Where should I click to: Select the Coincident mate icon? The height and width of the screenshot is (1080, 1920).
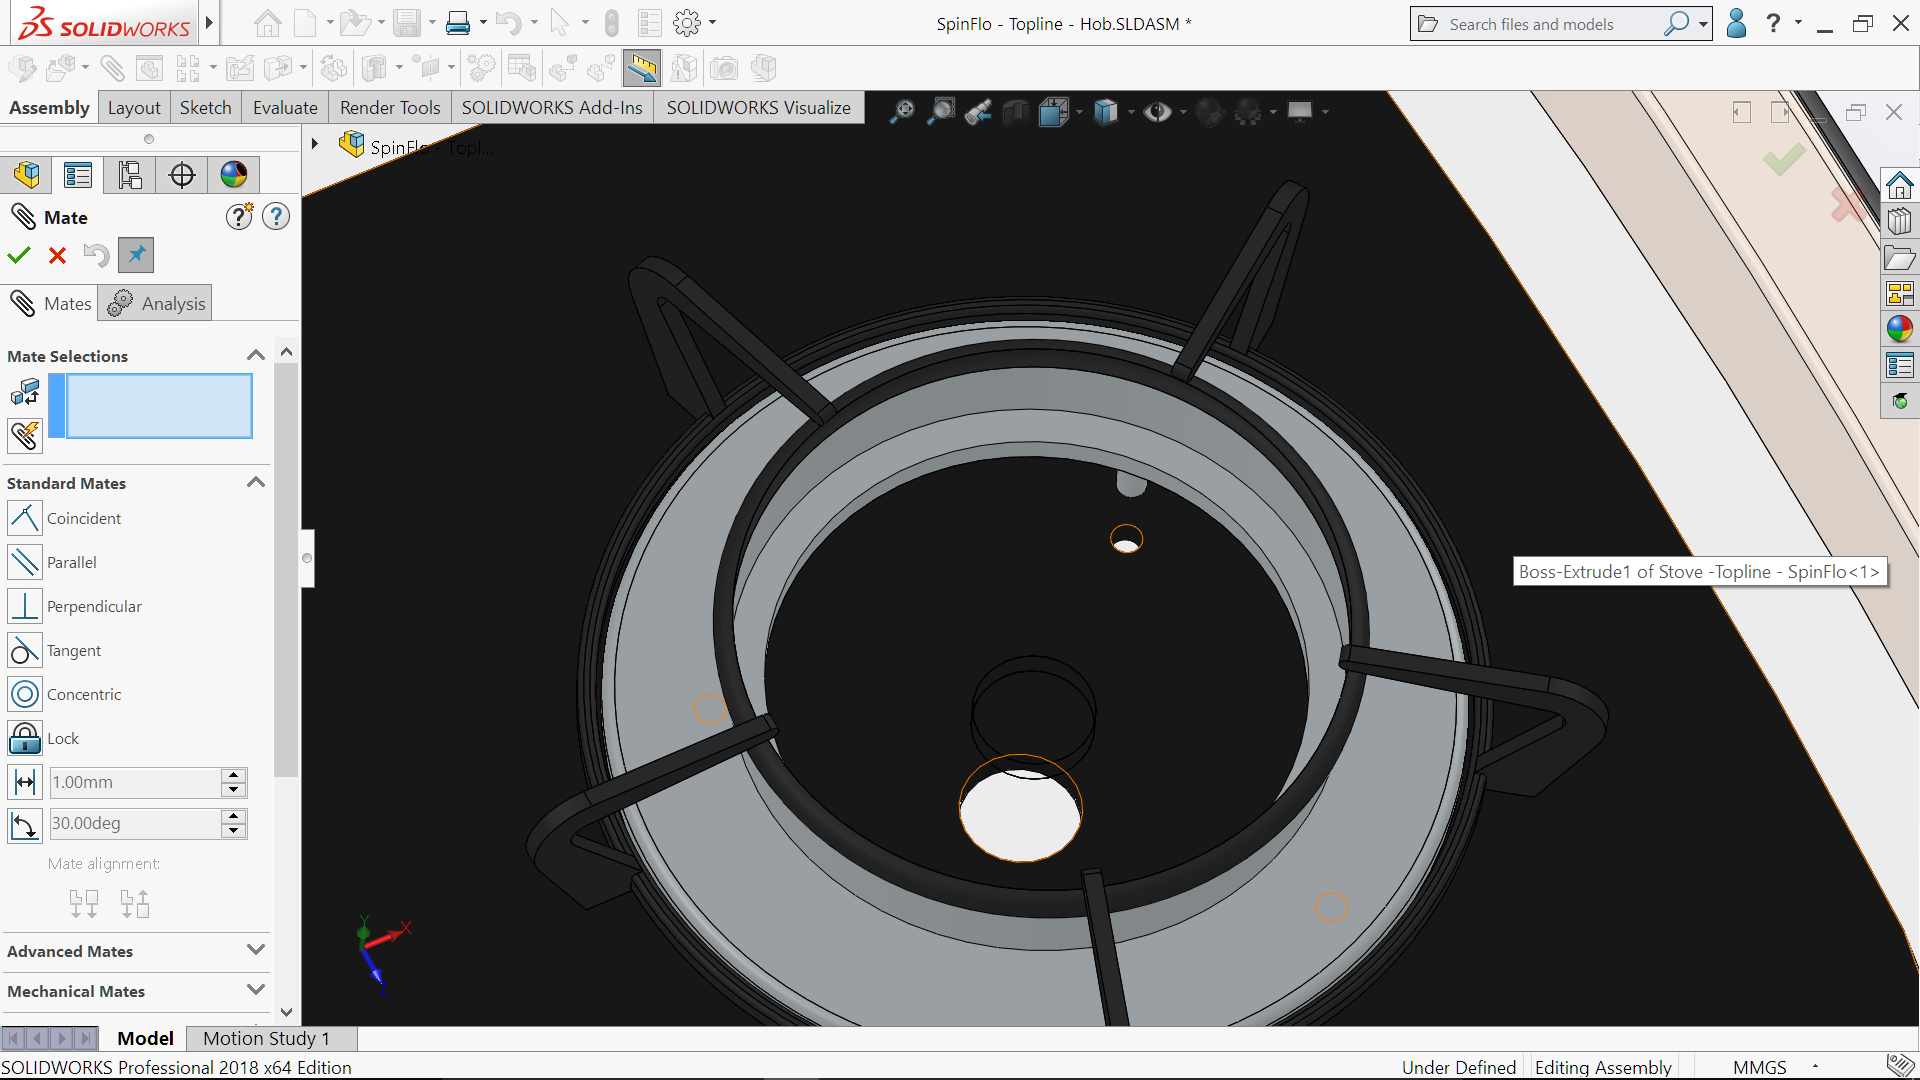tap(25, 518)
